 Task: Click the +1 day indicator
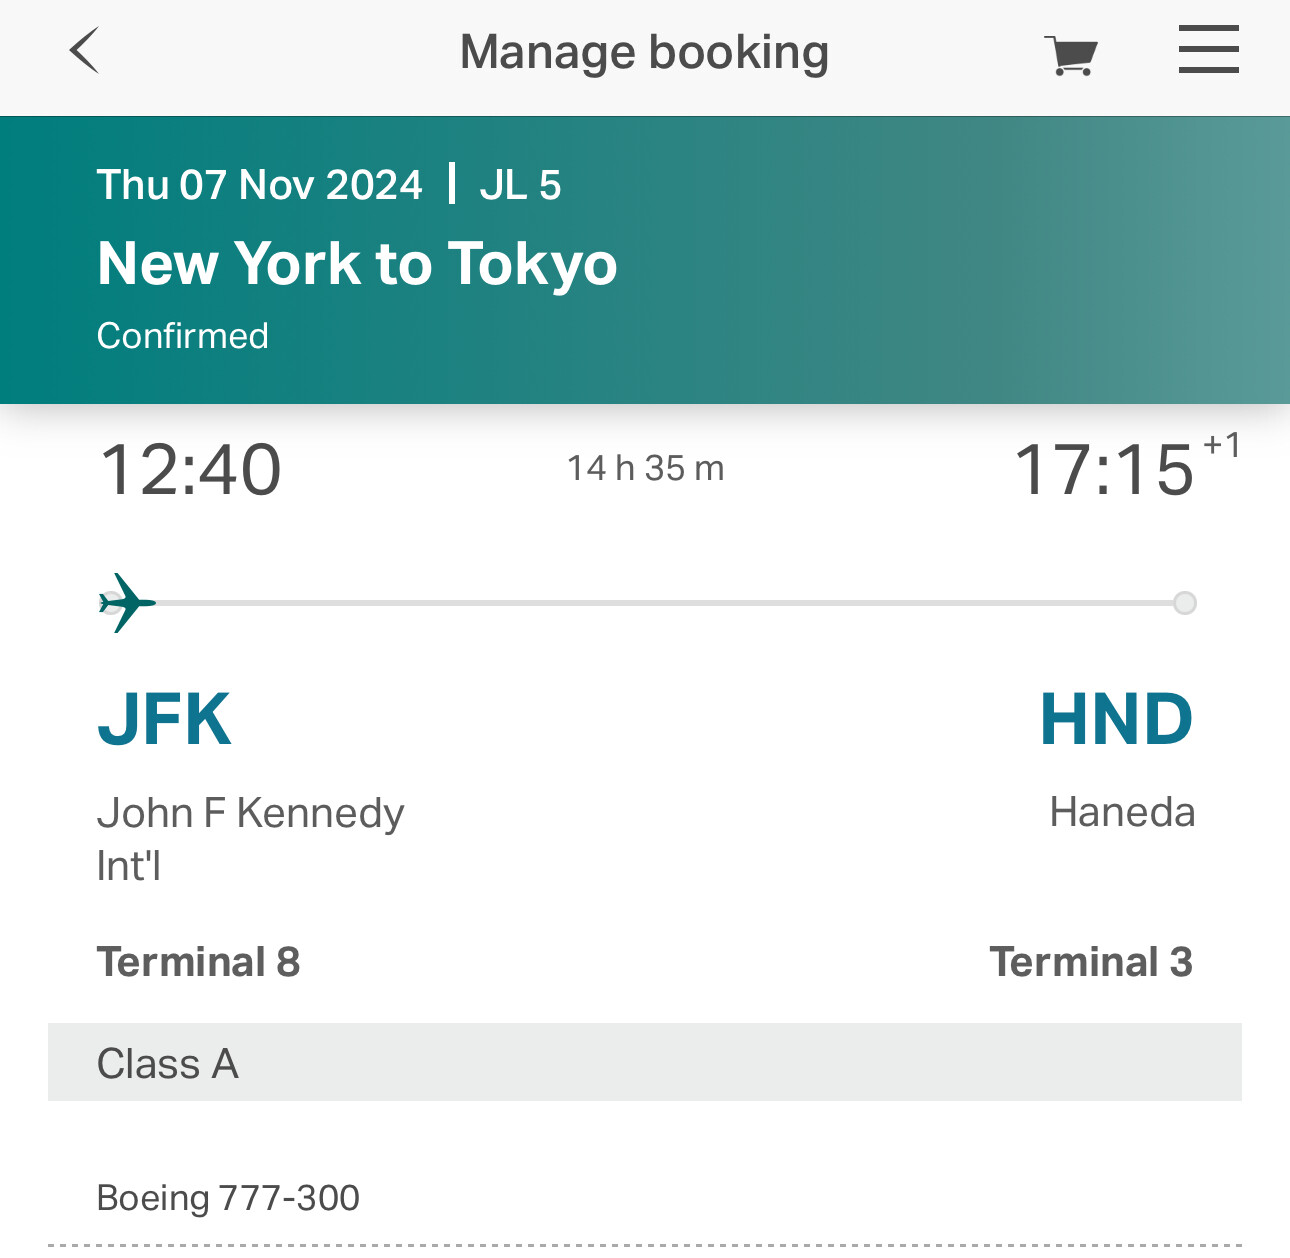pos(1221,445)
